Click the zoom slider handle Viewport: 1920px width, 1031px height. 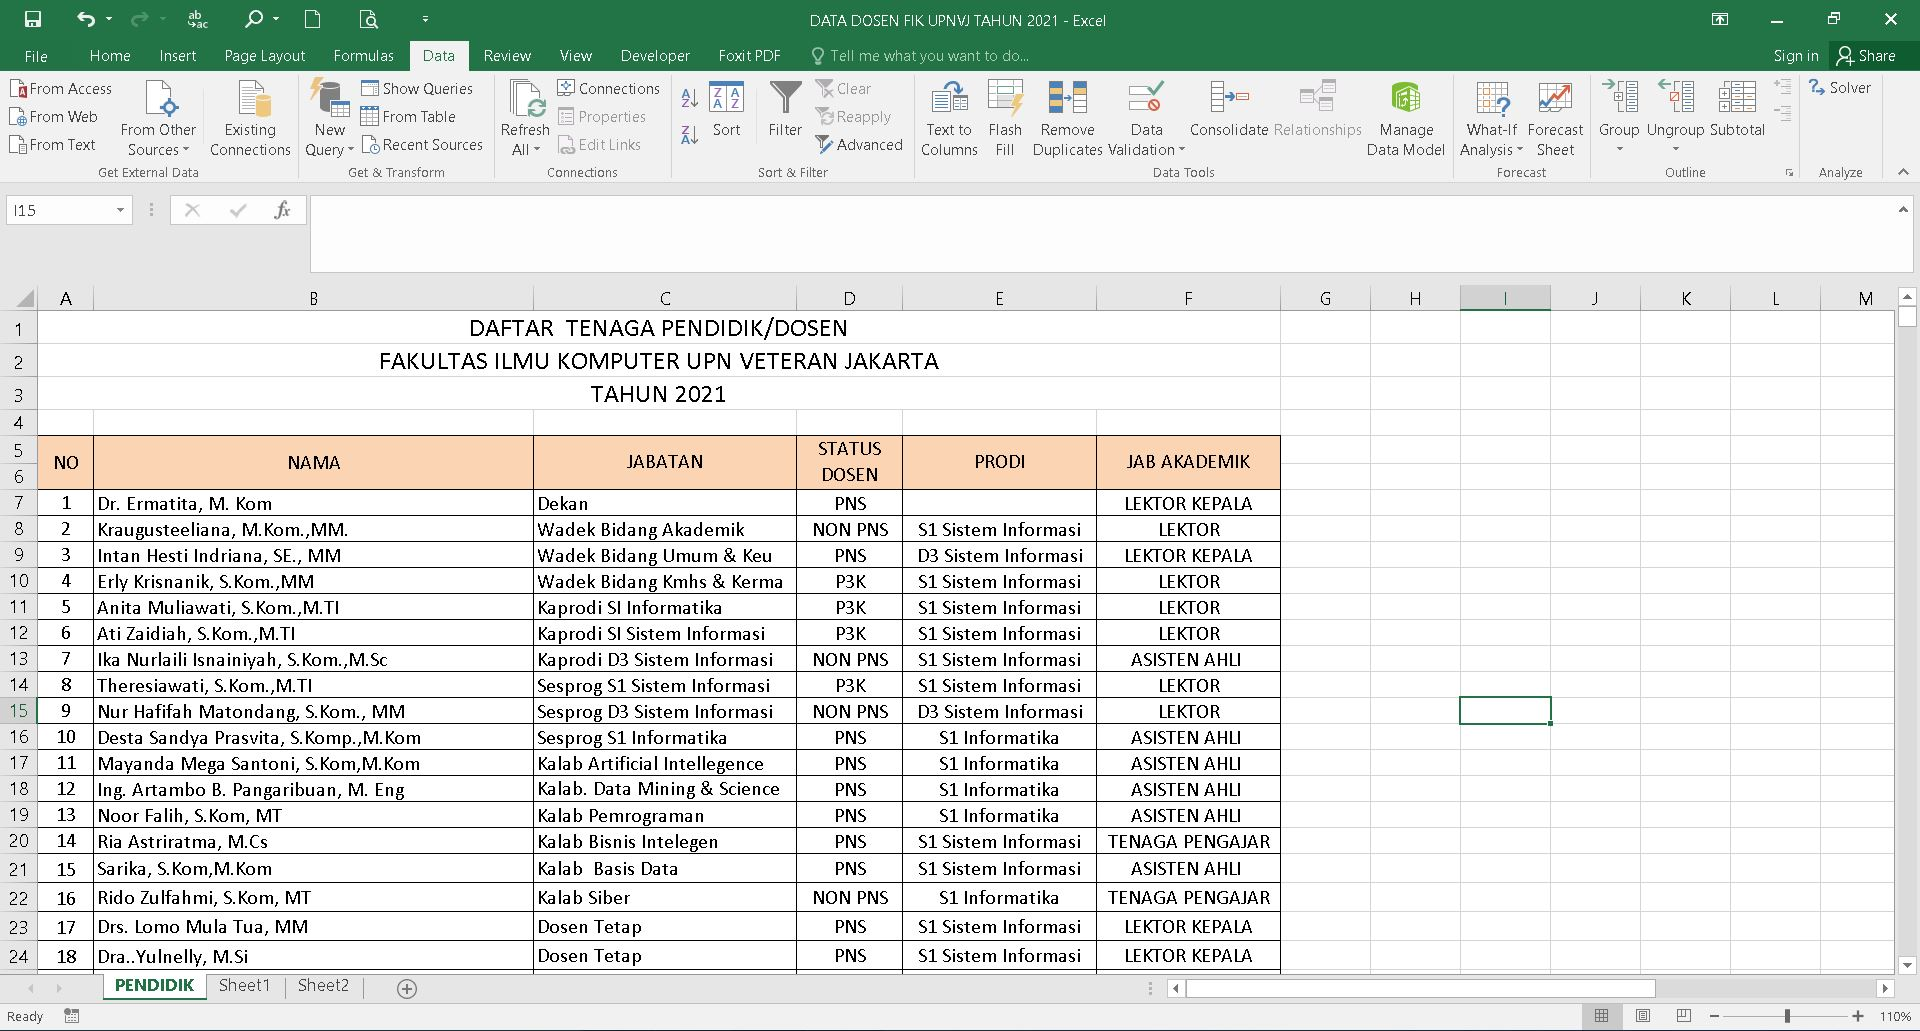tap(1787, 1016)
